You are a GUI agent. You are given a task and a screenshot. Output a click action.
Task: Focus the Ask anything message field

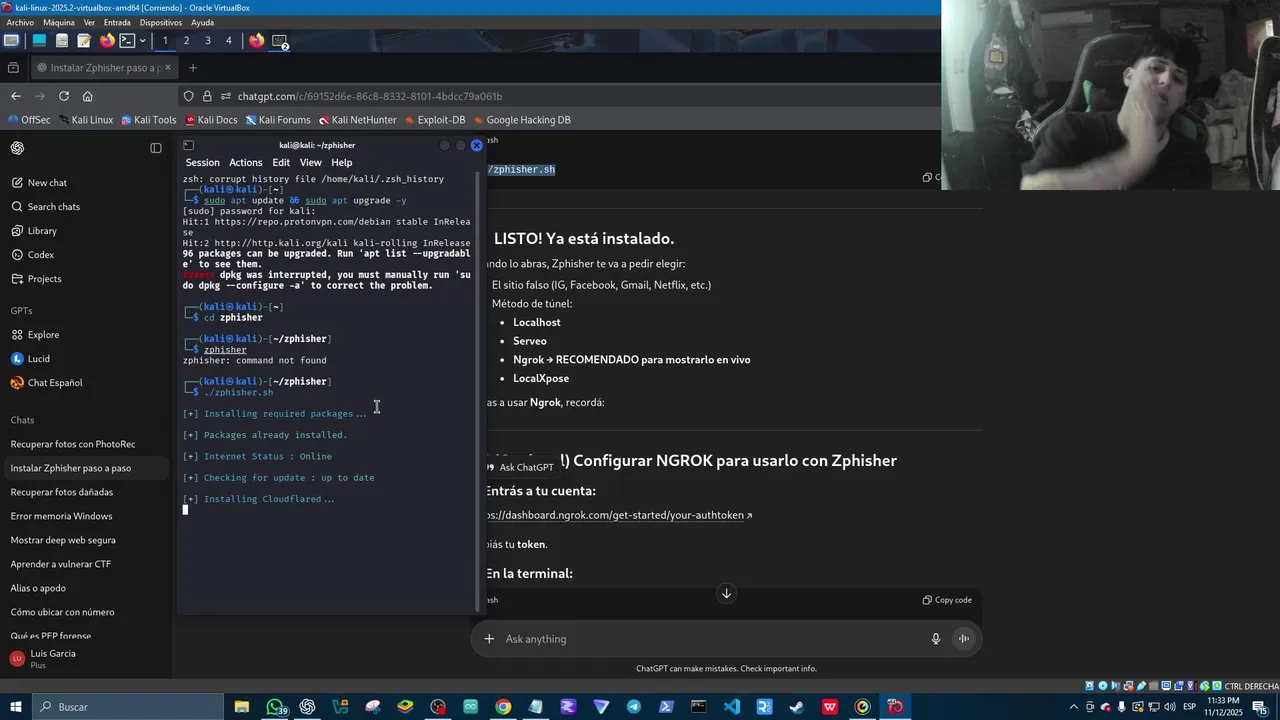[x=710, y=639]
